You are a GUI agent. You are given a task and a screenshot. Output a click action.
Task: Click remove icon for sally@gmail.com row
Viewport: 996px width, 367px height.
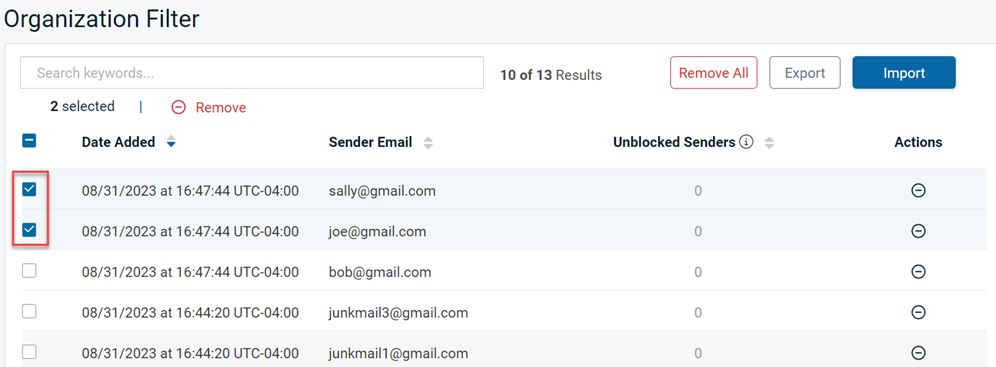click(918, 190)
